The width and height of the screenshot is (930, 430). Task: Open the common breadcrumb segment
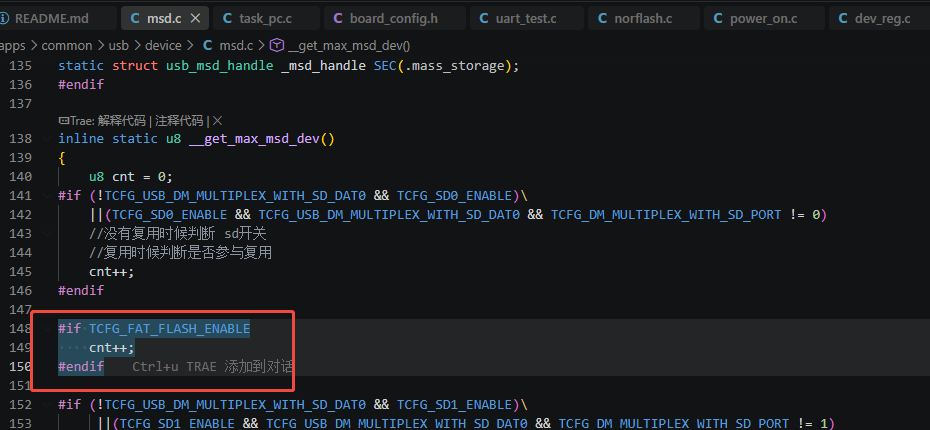coord(66,46)
